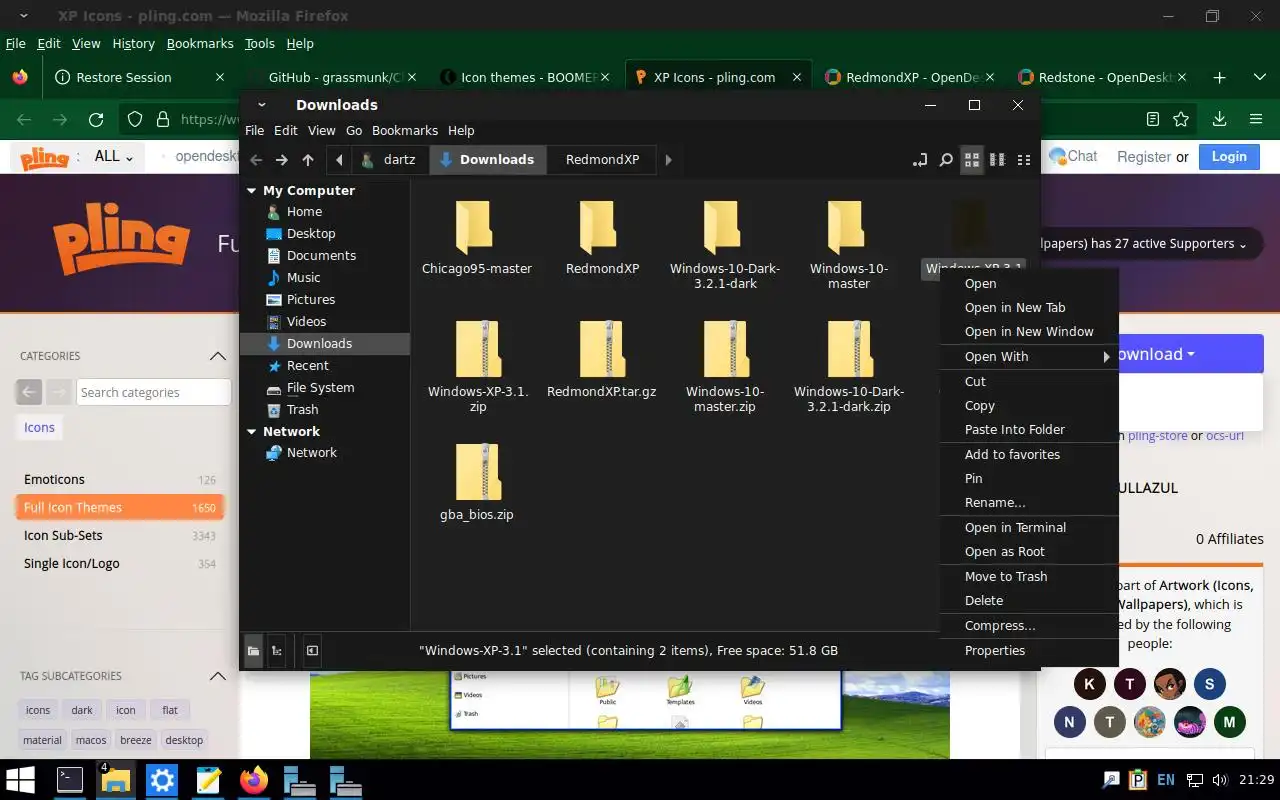Viewport: 1280px width, 800px height.
Task: Show treeview in sidebar status button
Action: tap(277, 651)
